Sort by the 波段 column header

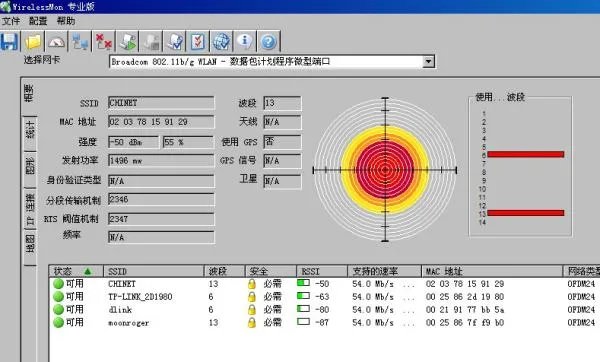pyautogui.click(x=225, y=271)
